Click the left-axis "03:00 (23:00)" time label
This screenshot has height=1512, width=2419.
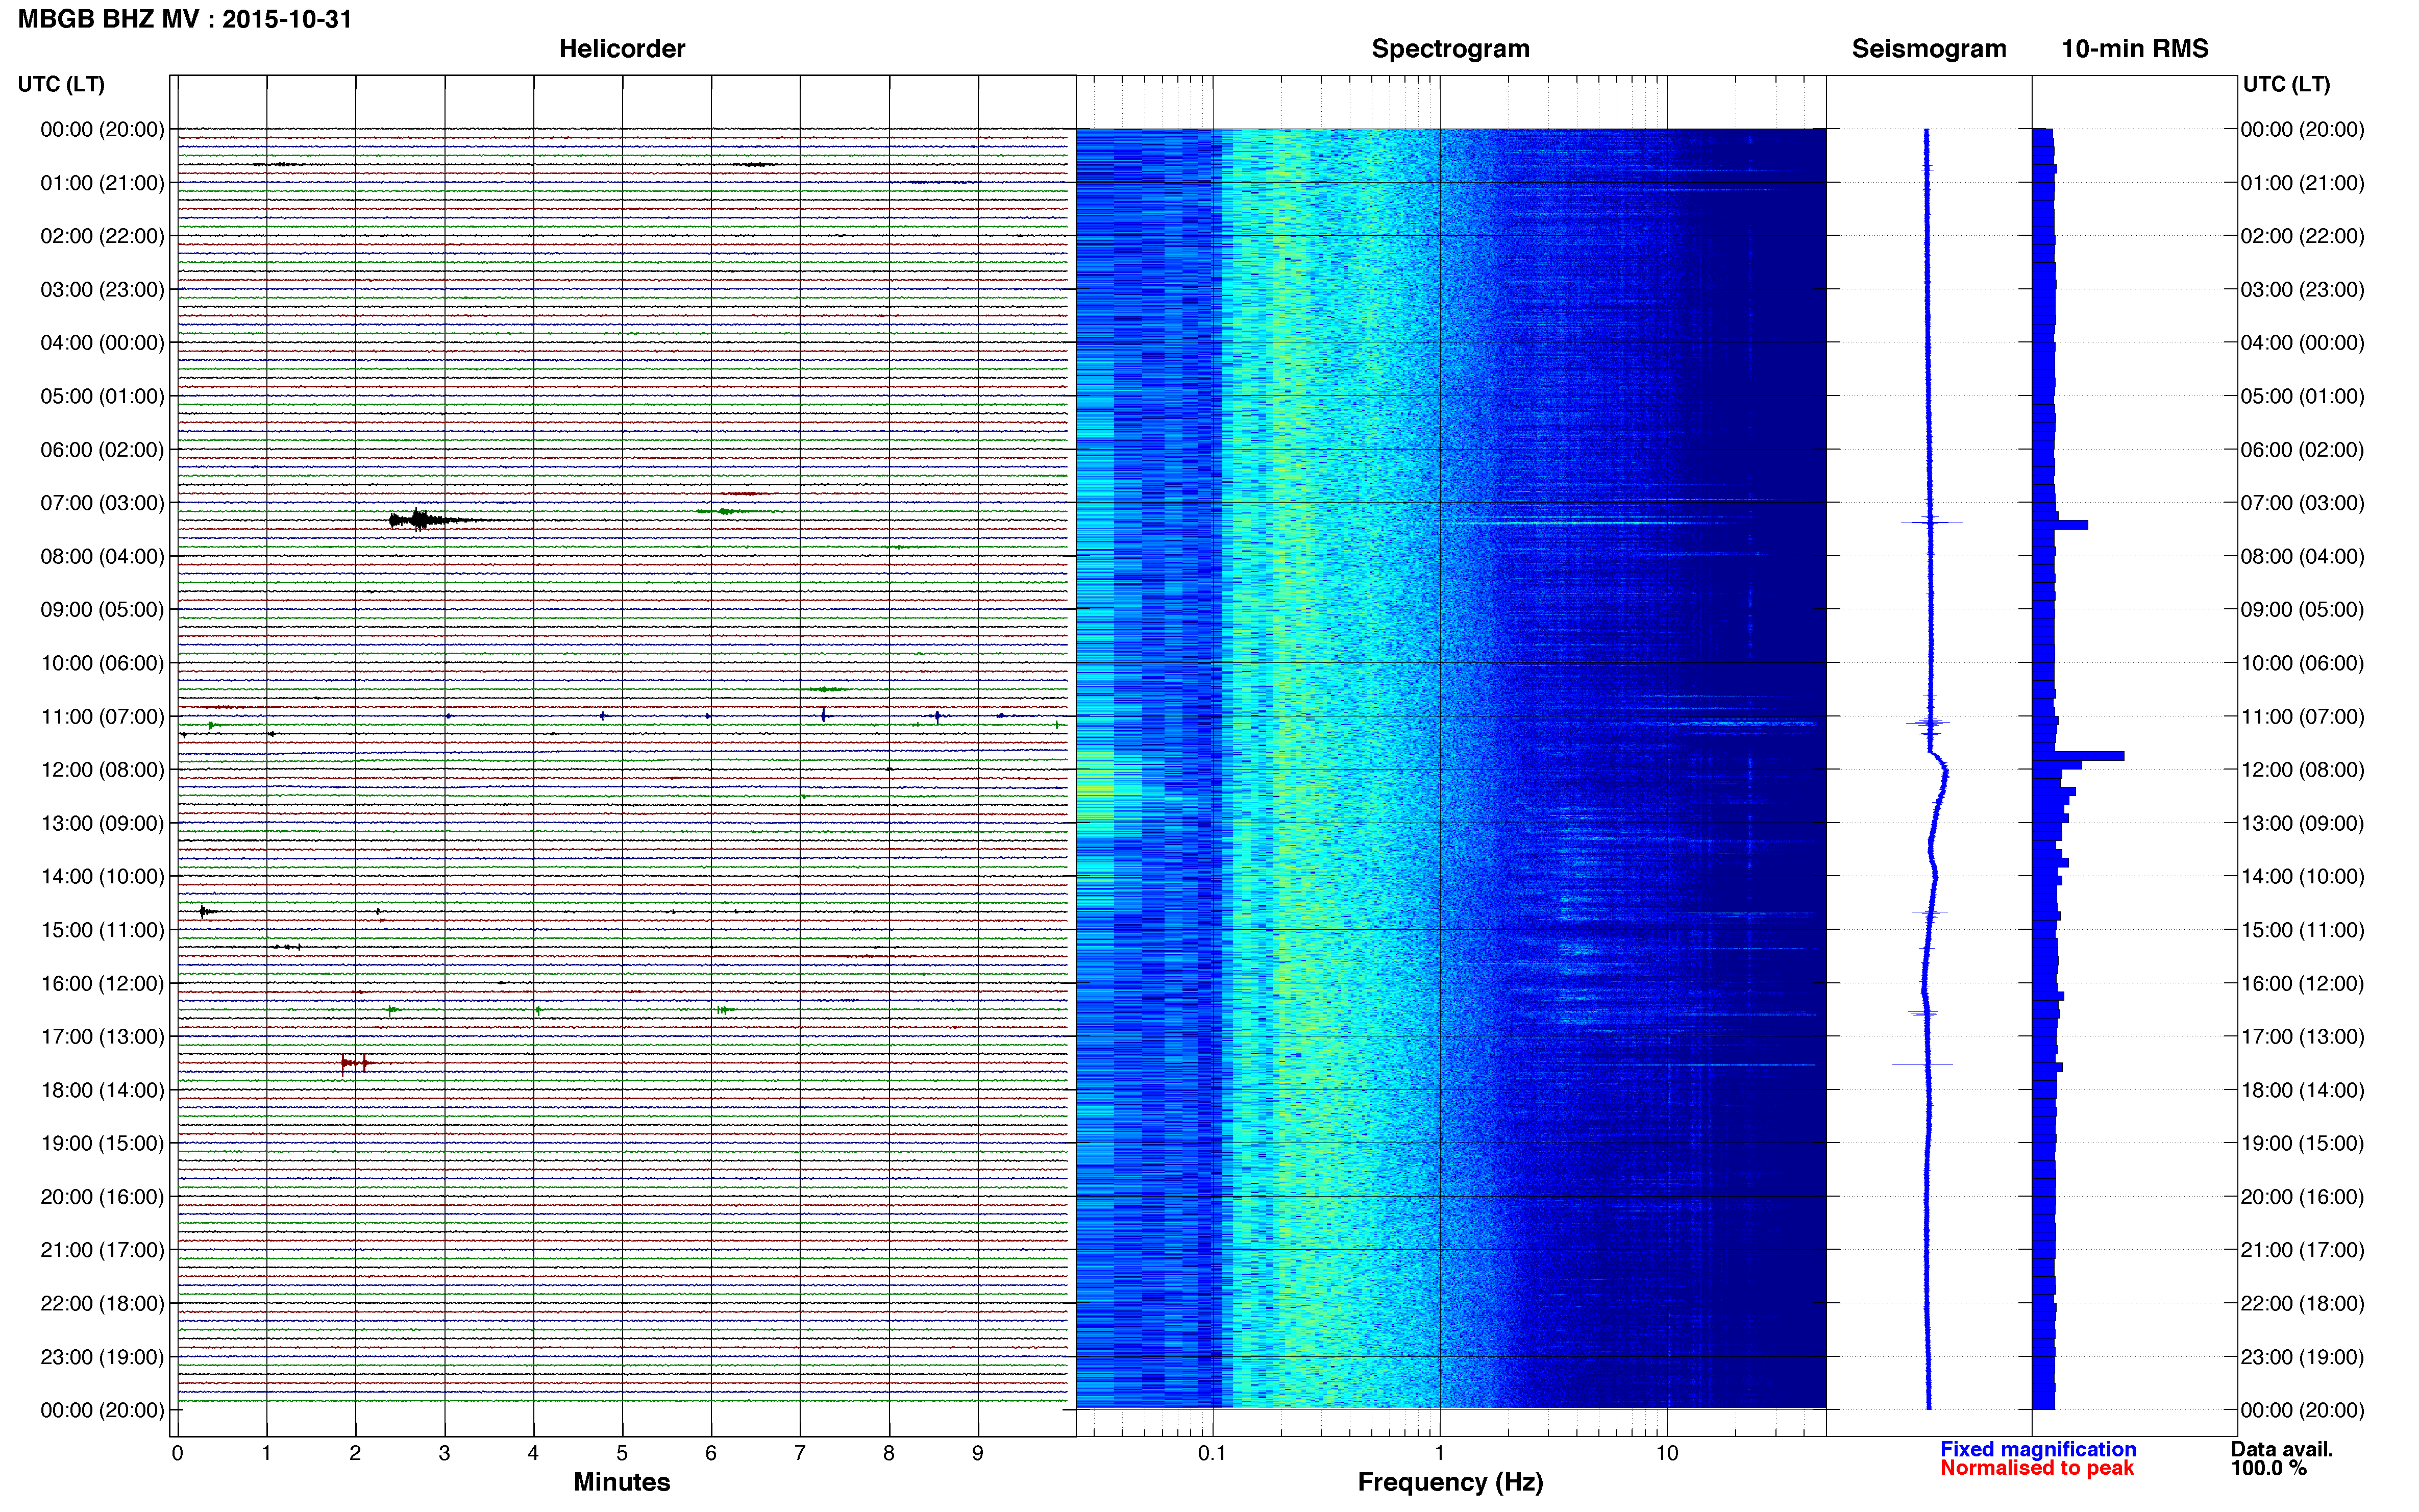102,290
